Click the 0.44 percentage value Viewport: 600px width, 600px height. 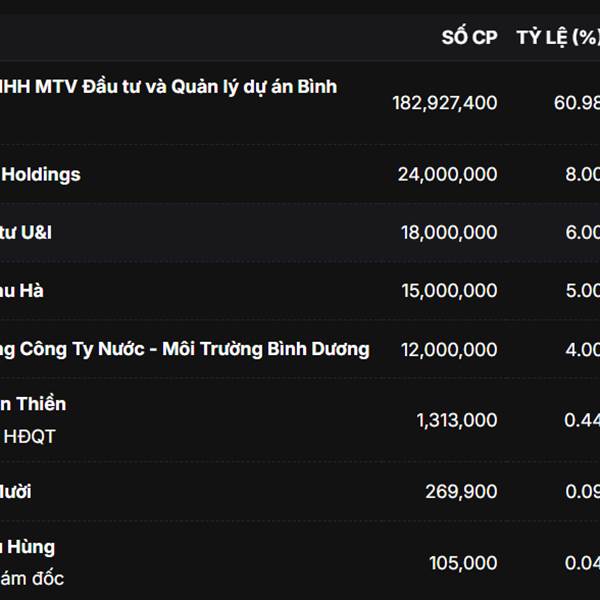click(582, 420)
